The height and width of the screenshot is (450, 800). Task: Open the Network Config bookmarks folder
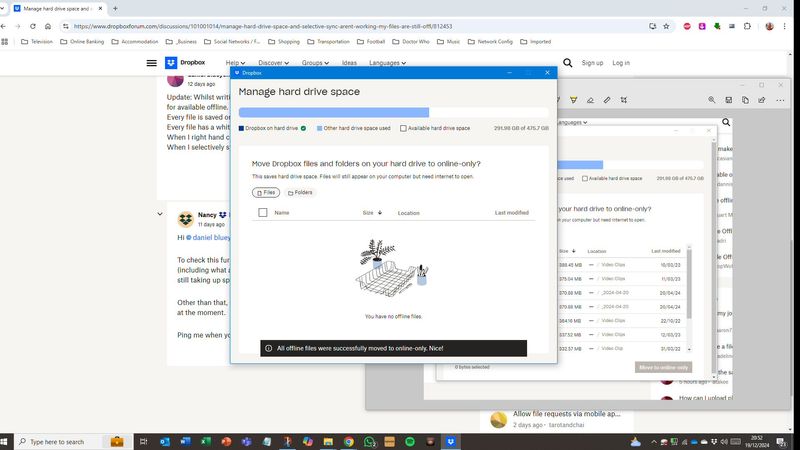point(490,42)
